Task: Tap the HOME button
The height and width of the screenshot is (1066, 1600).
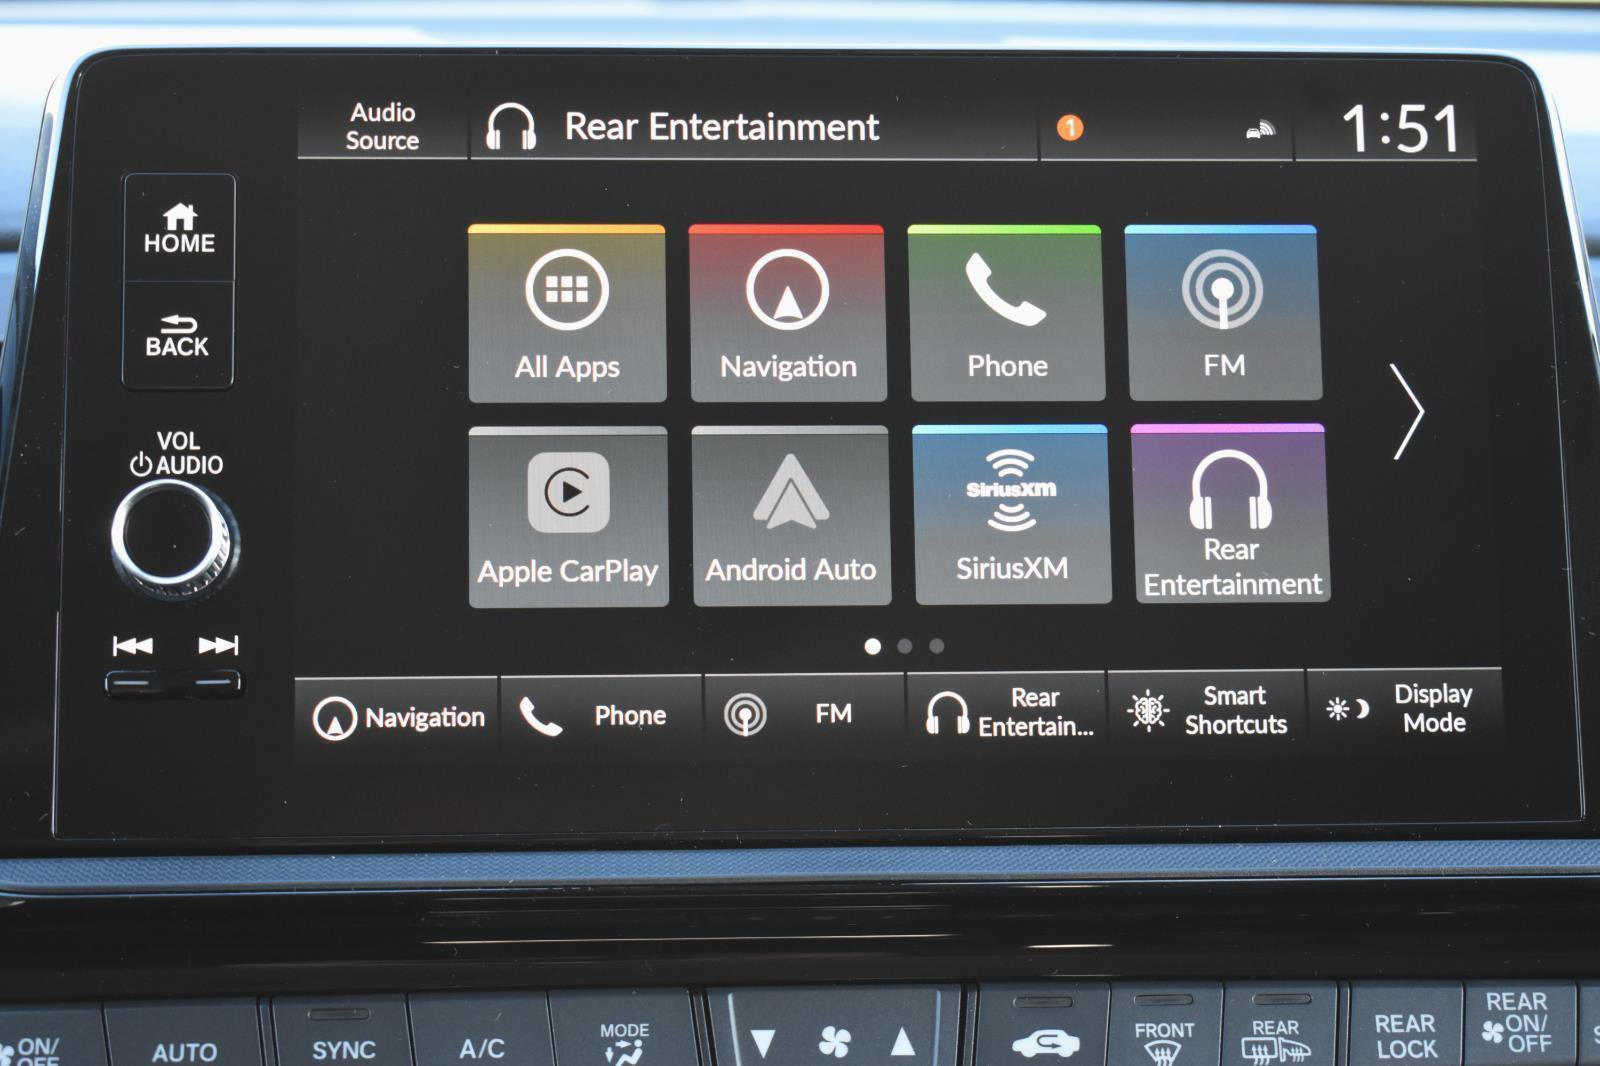Action: click(x=179, y=229)
